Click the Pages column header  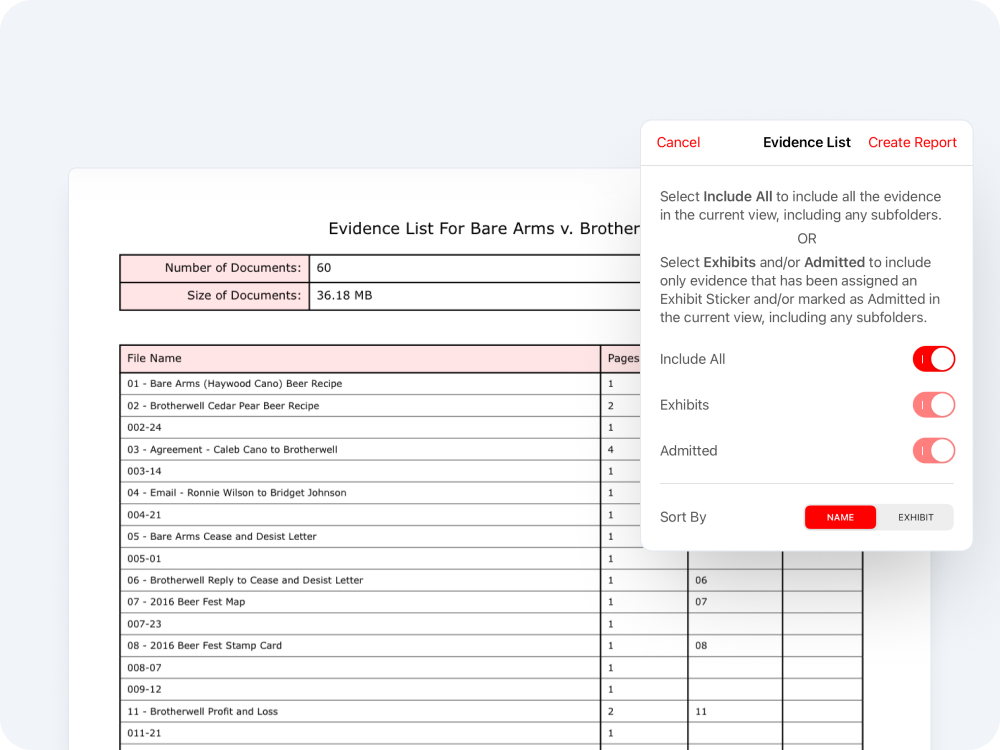click(623, 358)
